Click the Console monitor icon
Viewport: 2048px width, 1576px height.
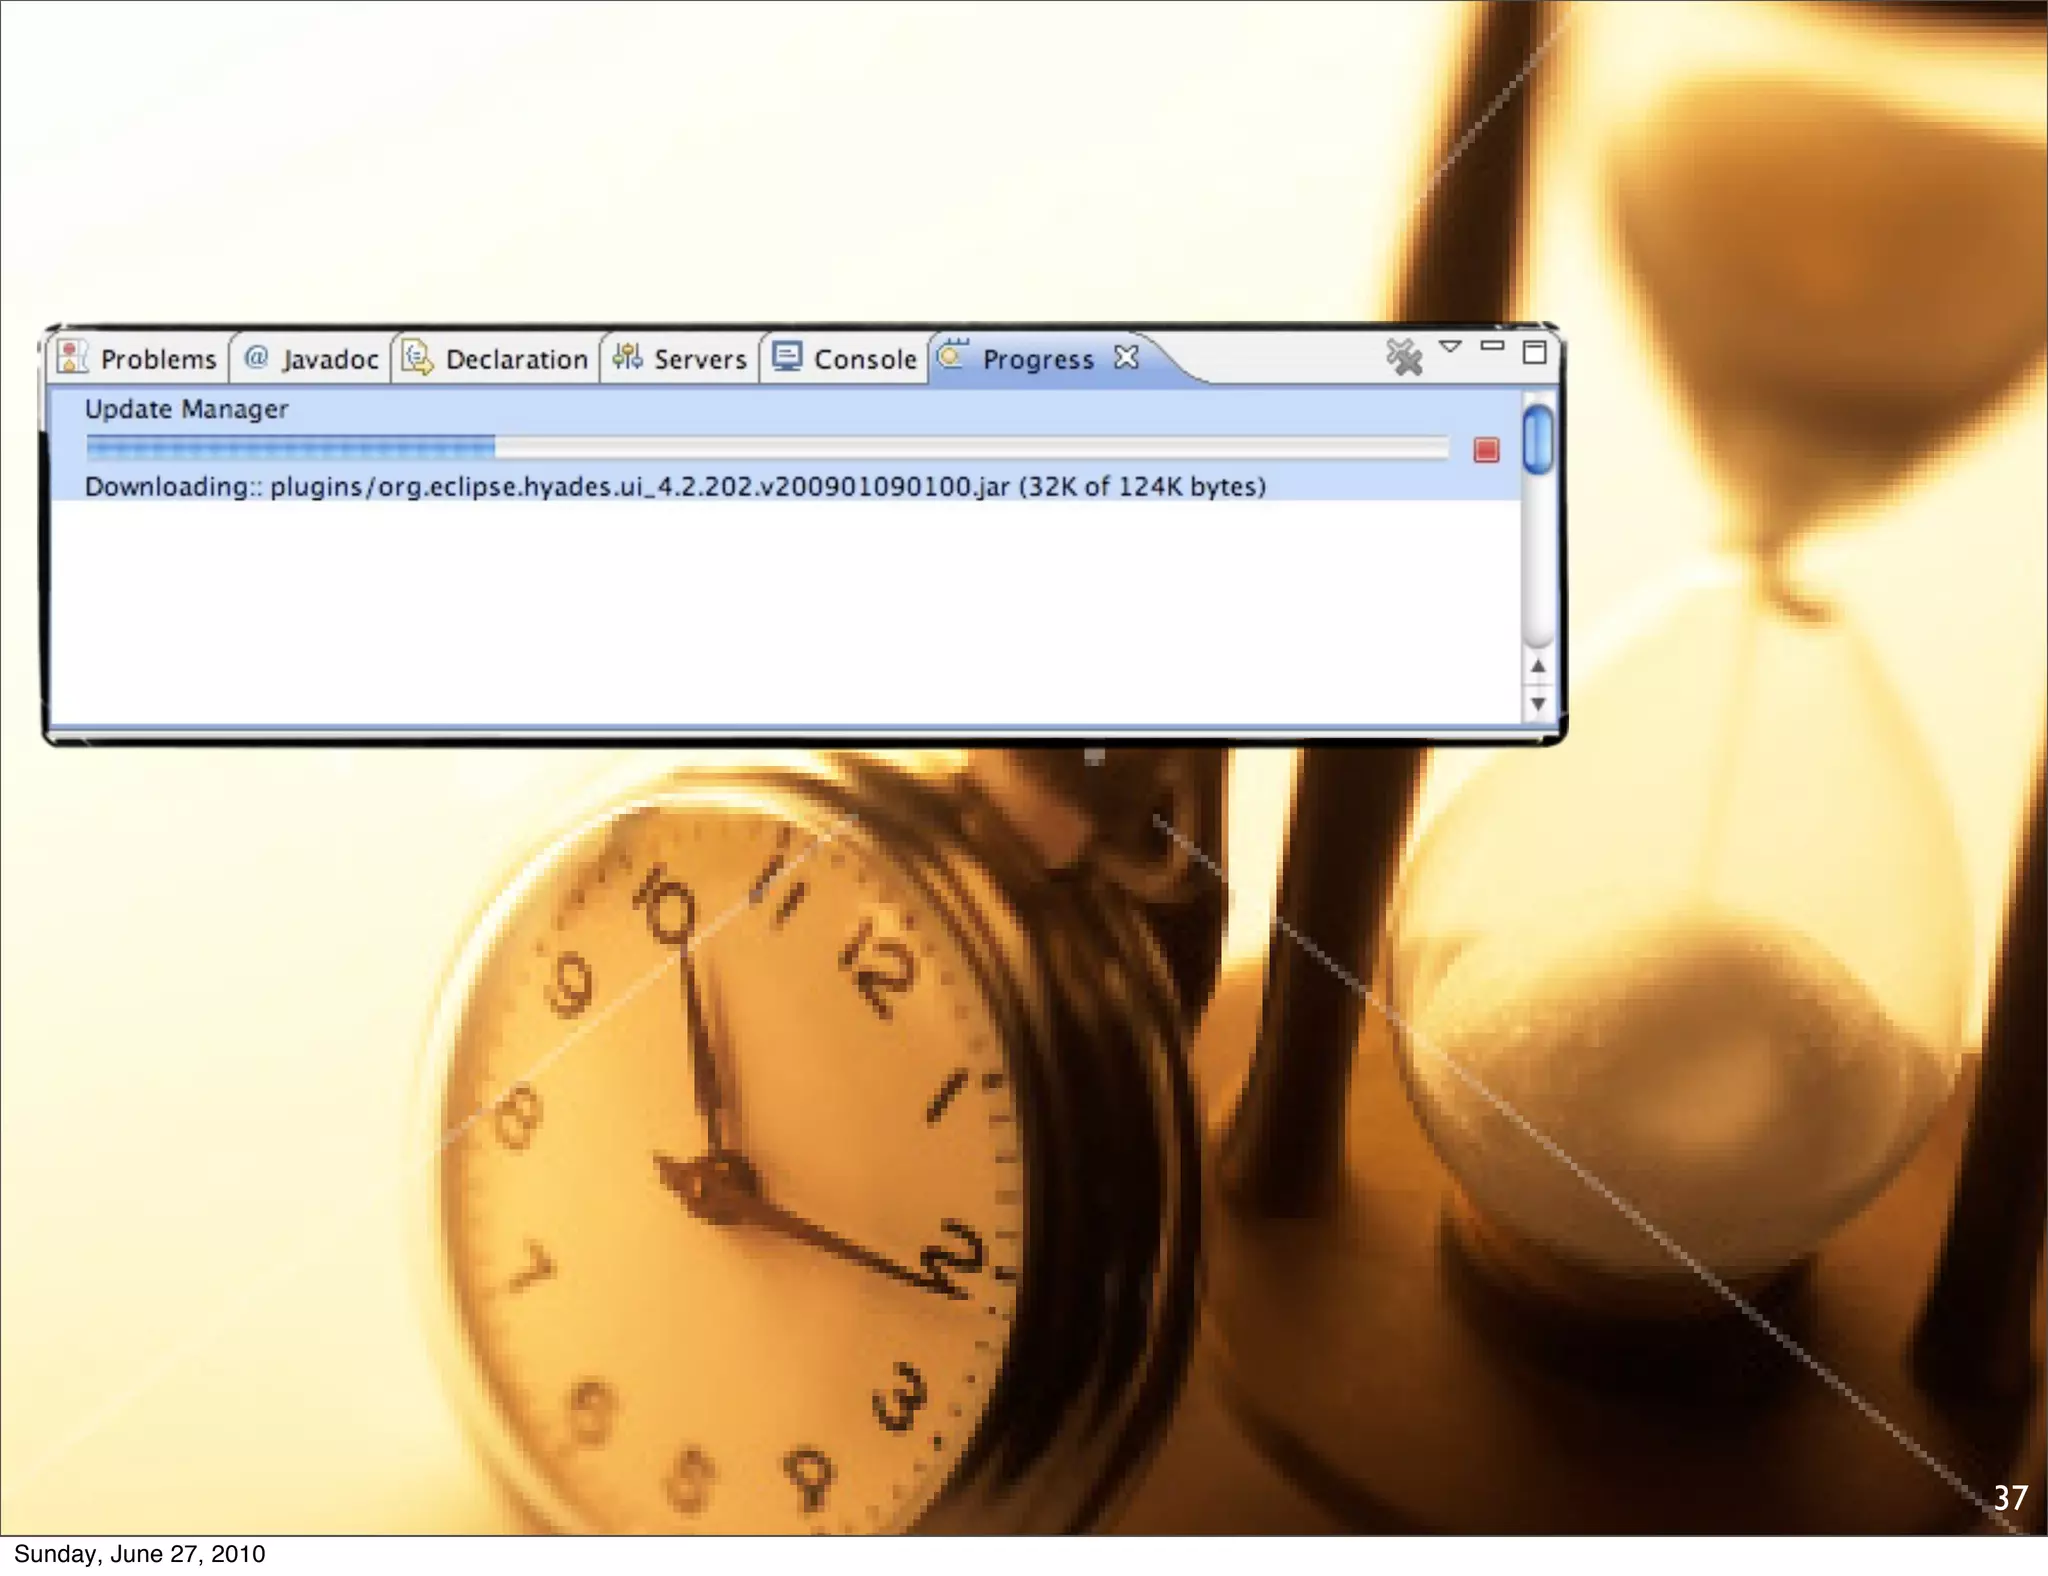tap(787, 357)
